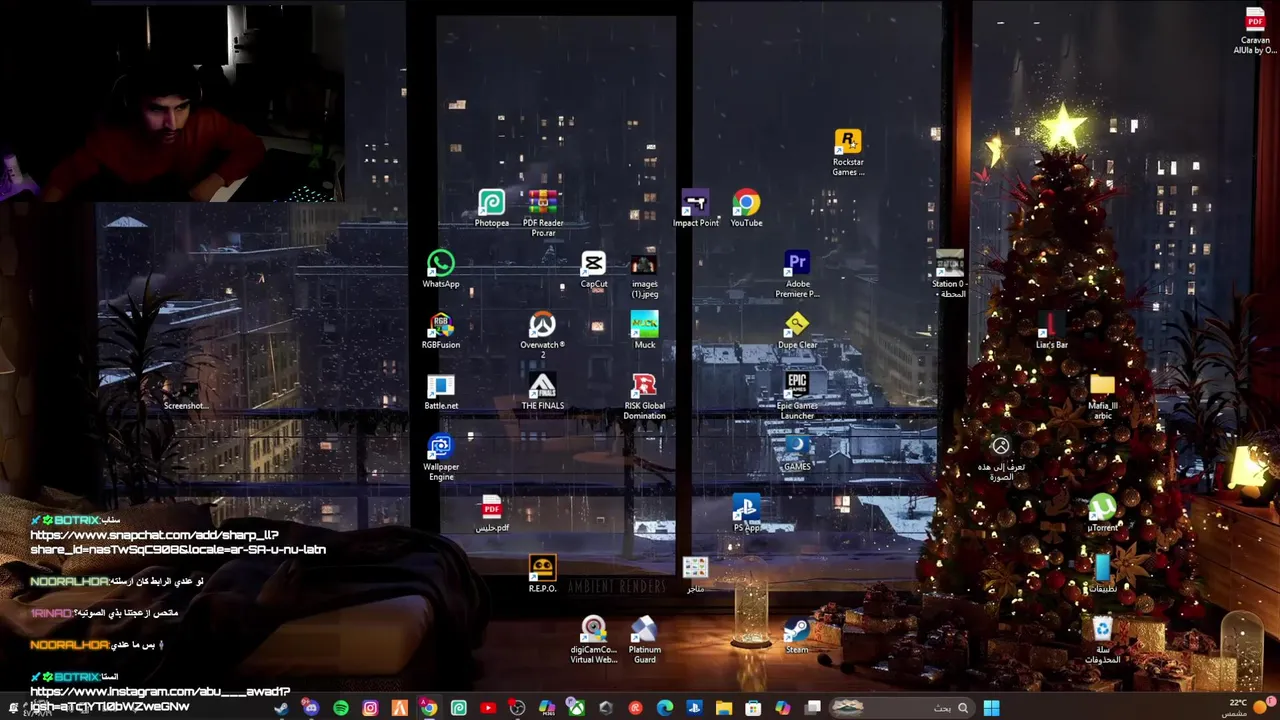Launch digiCamControl Virtual Webcam shortcut
The width and height of the screenshot is (1280, 720).
(593, 641)
